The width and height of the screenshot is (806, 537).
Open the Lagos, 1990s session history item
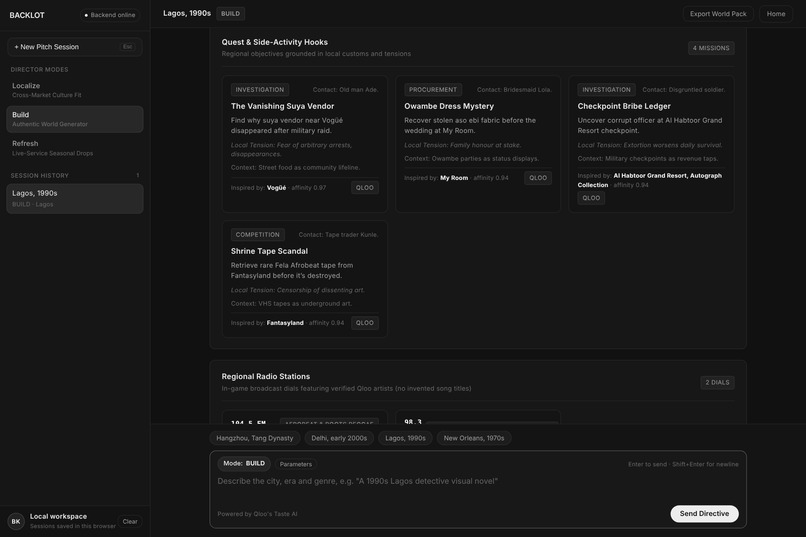(75, 198)
